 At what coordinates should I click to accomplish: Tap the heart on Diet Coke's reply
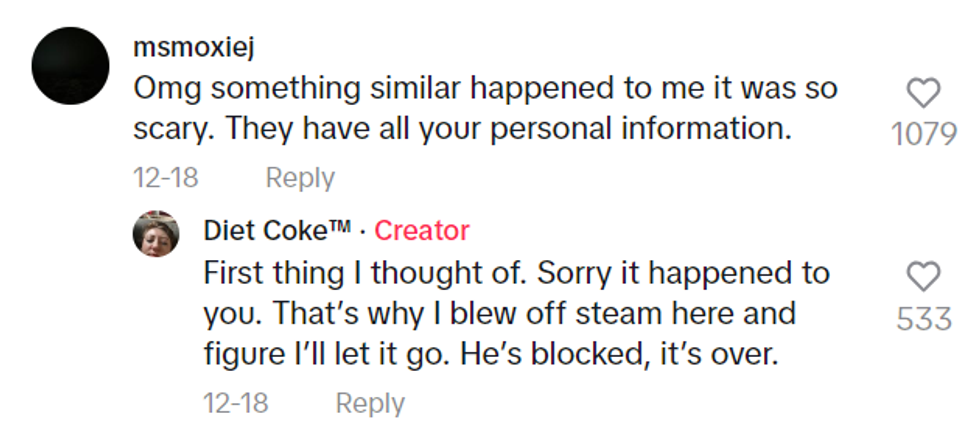(922, 277)
